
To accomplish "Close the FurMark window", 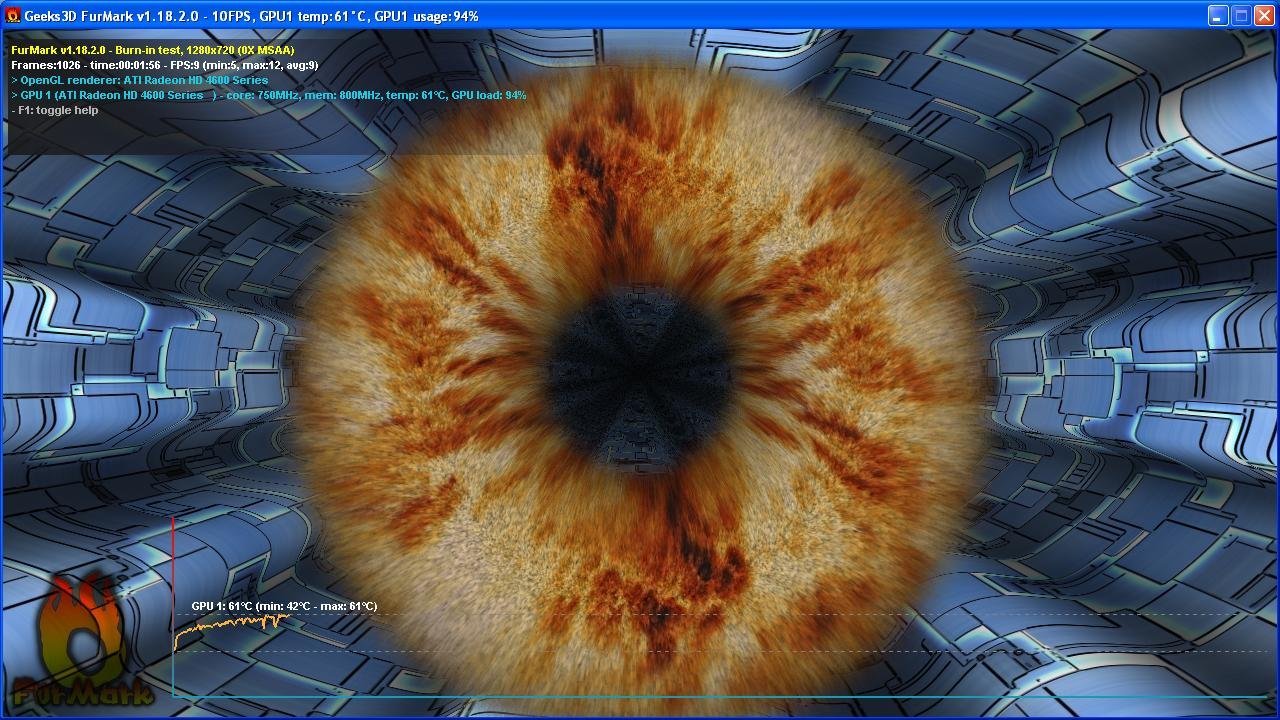I will coord(1265,16).
